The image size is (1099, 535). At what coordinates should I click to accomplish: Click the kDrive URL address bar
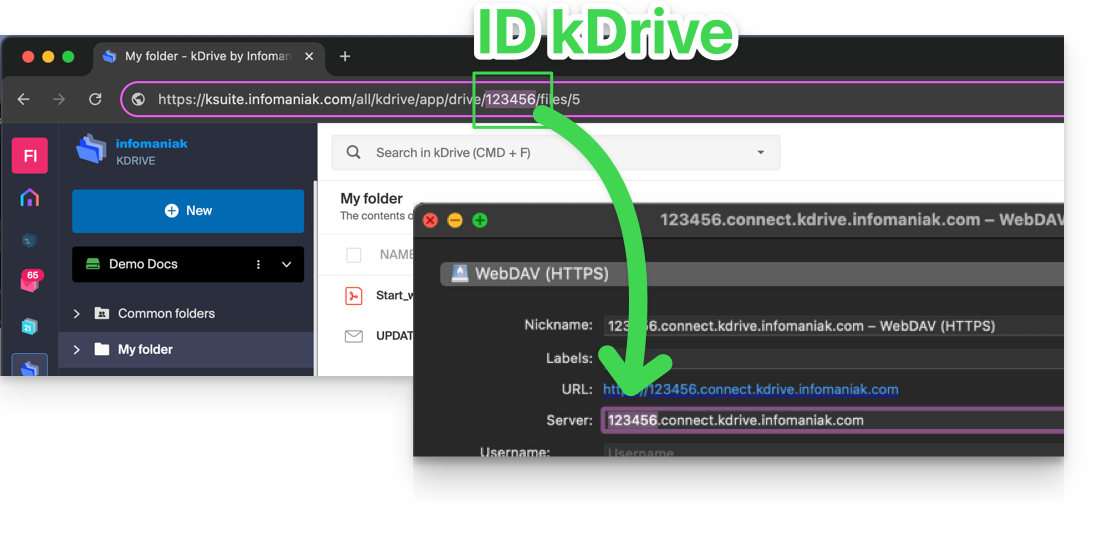[x=592, y=100]
